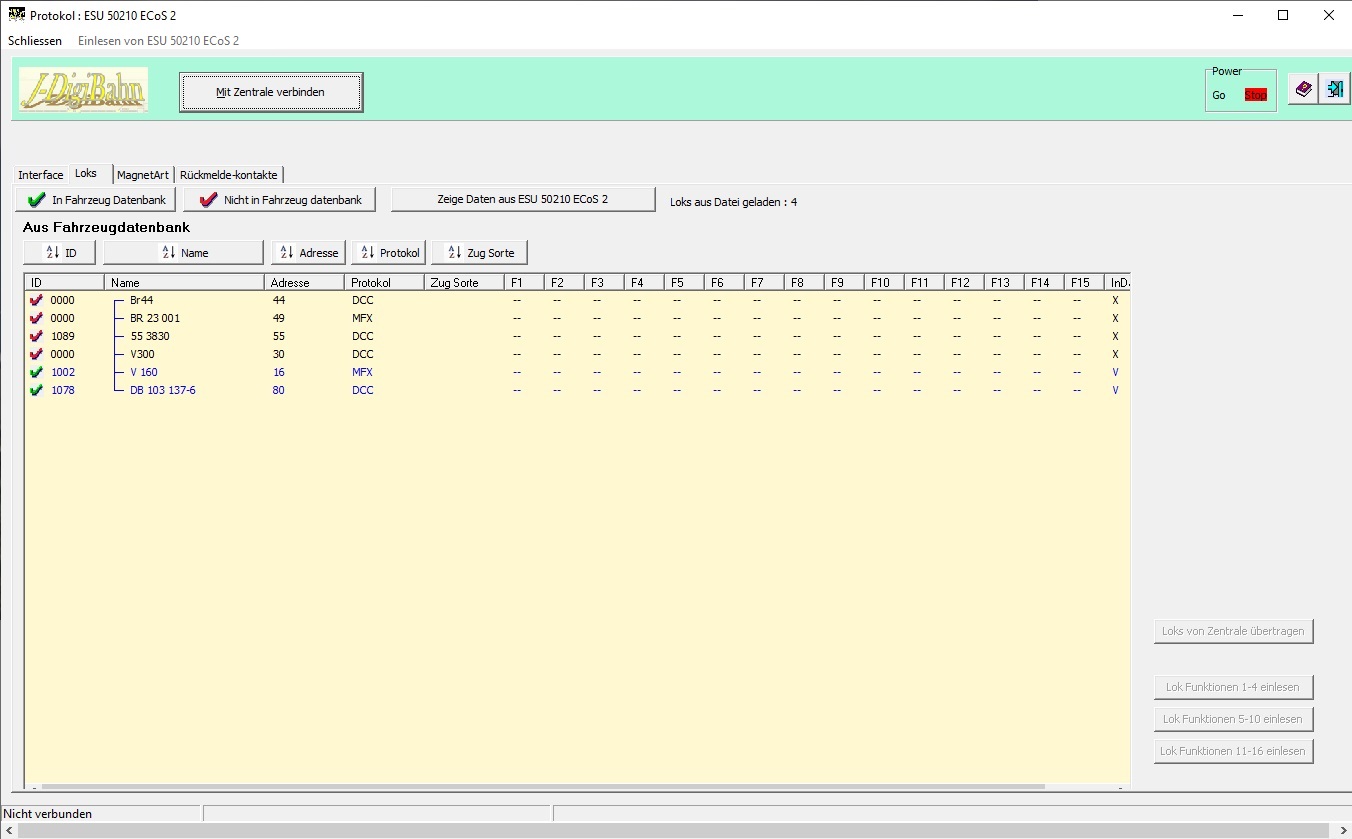Click ID value 1002

62,372
